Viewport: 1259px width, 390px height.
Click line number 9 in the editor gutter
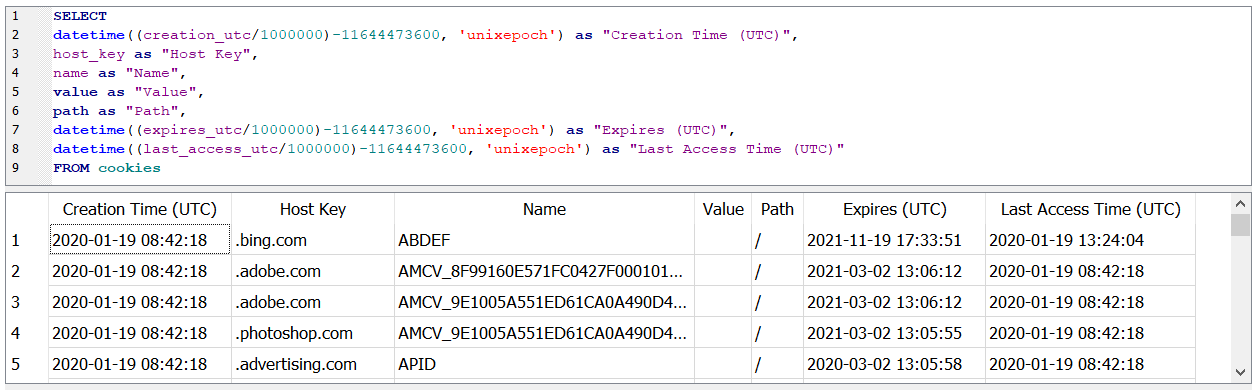pyautogui.click(x=16, y=168)
